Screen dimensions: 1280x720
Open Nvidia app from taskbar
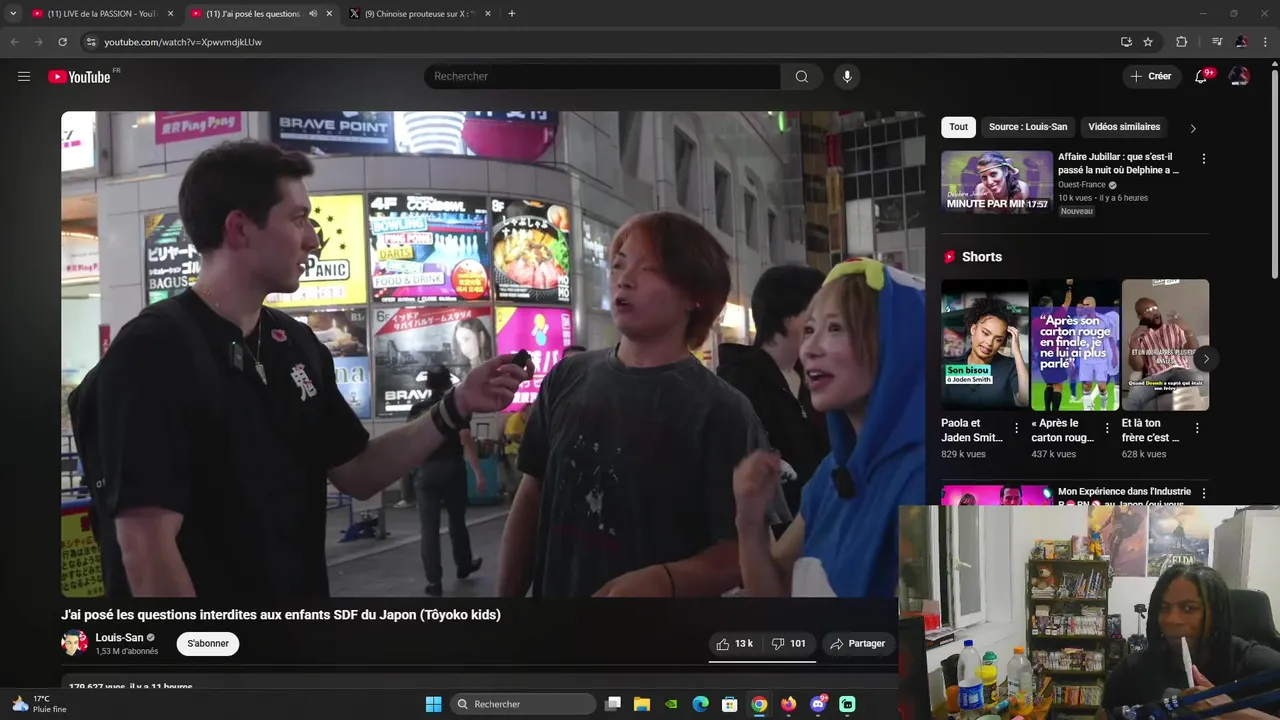(671, 704)
